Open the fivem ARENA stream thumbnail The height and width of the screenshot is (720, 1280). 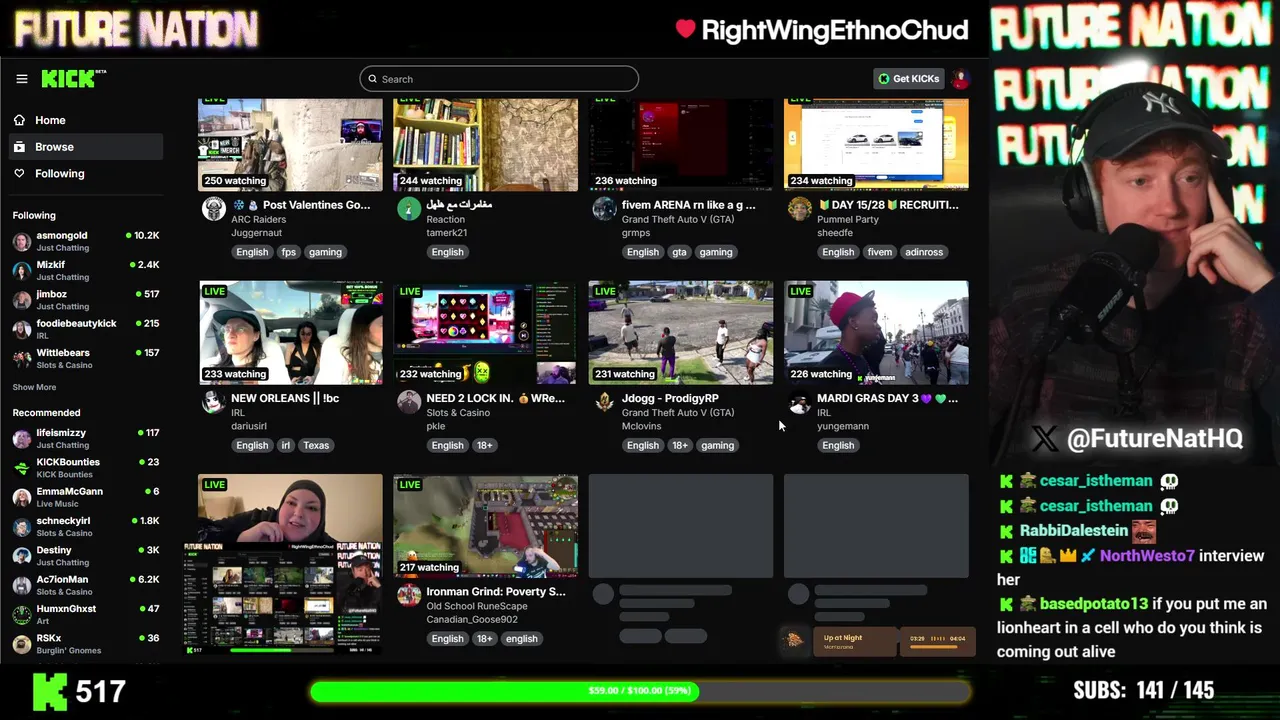pyautogui.click(x=681, y=144)
